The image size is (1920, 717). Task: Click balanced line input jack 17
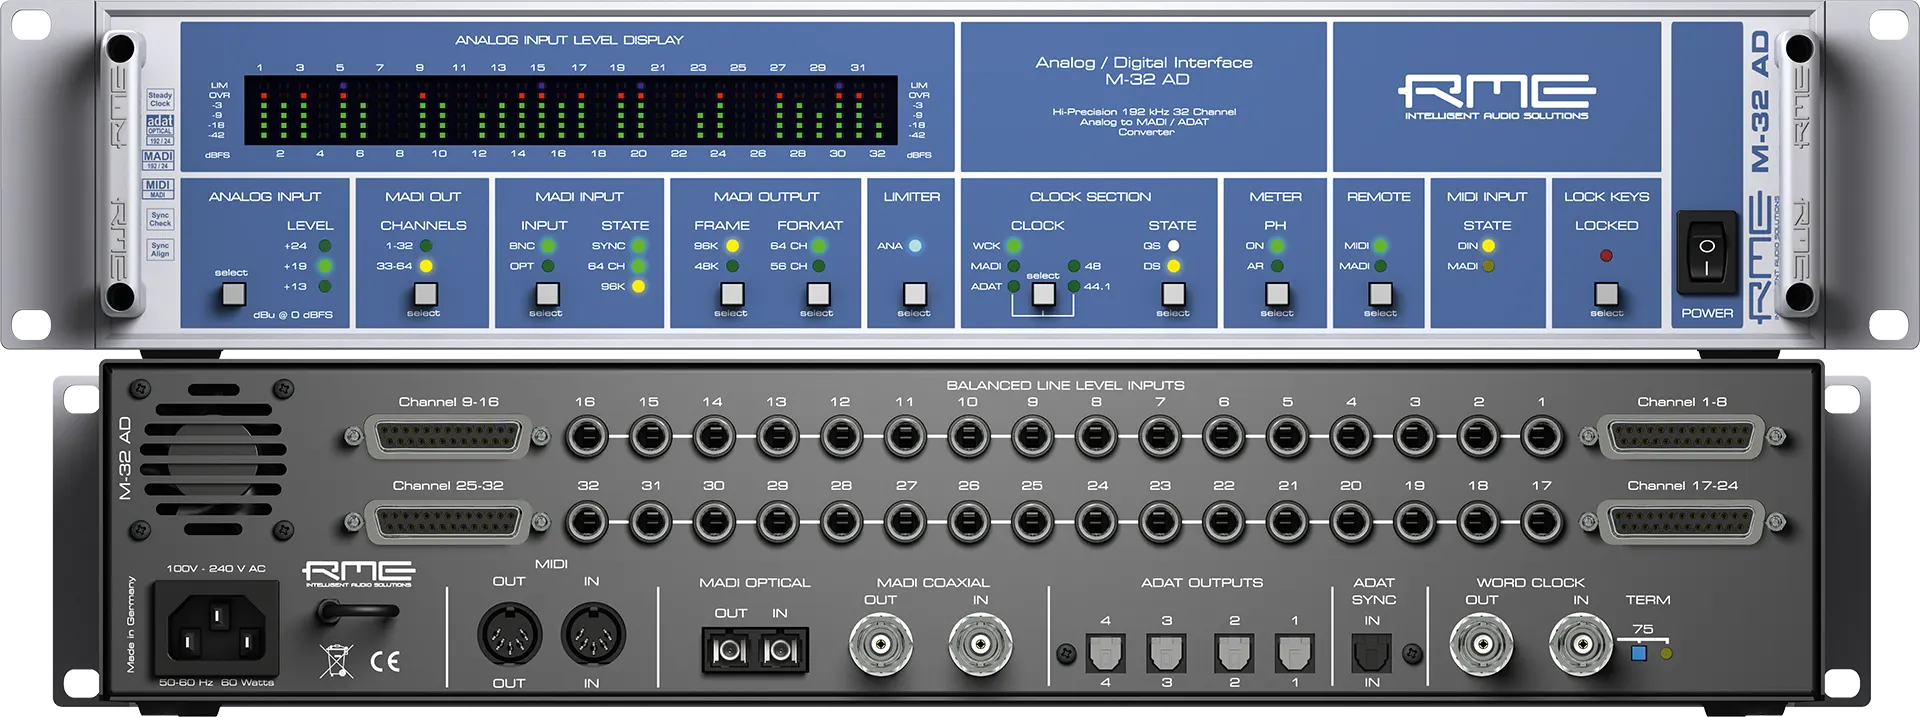[x=1542, y=522]
